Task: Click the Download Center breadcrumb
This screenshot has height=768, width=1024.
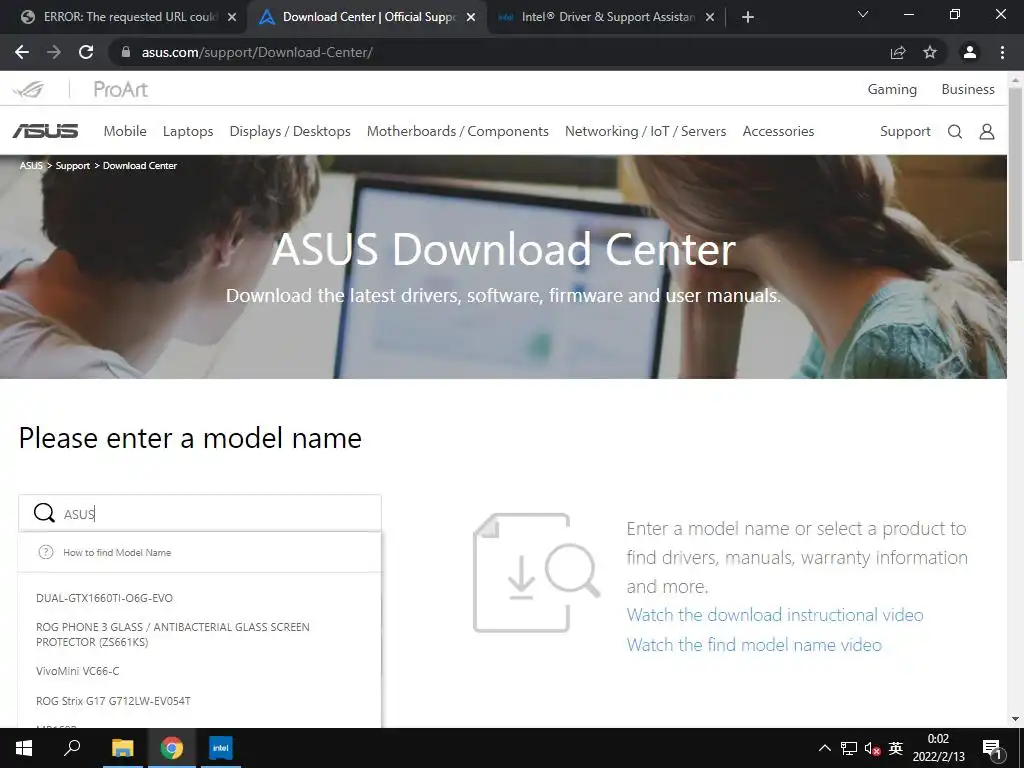Action: (140, 166)
